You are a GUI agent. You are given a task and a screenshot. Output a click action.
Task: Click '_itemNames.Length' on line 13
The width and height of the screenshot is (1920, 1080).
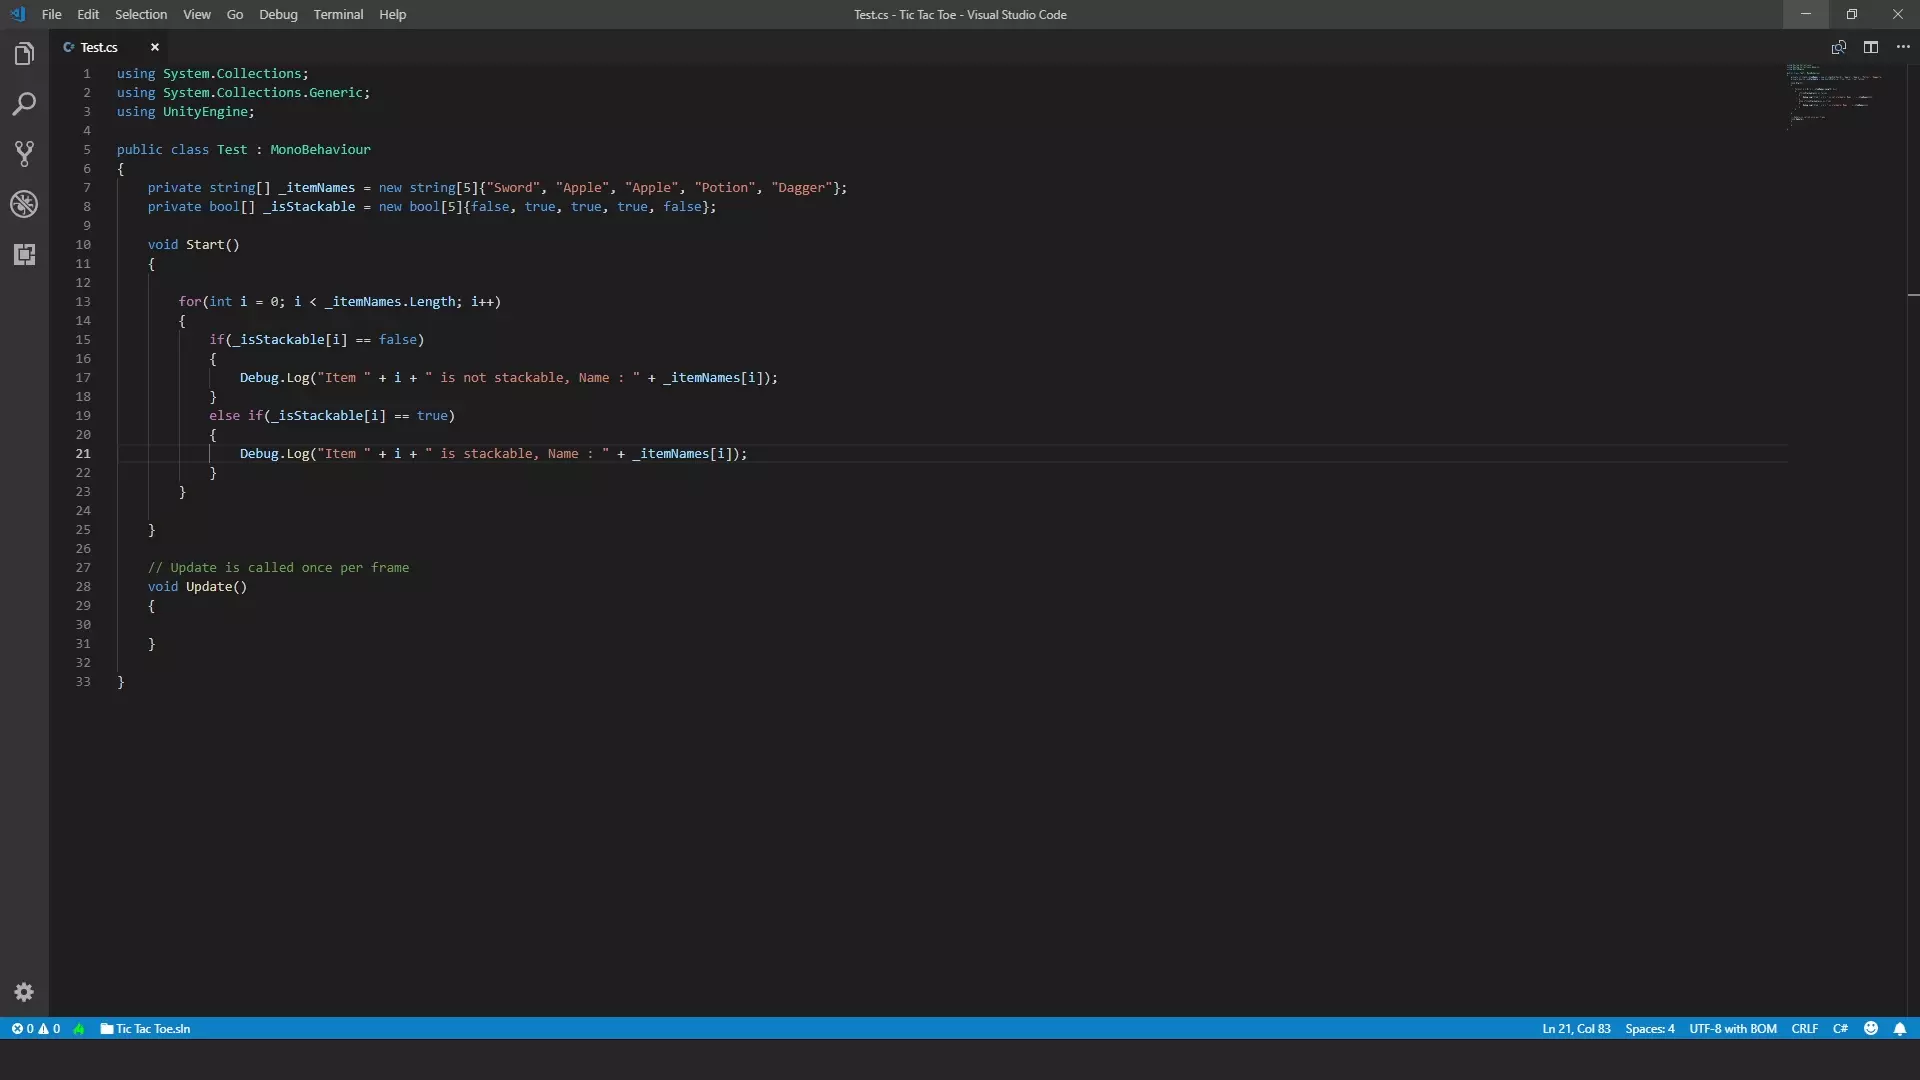tap(390, 301)
